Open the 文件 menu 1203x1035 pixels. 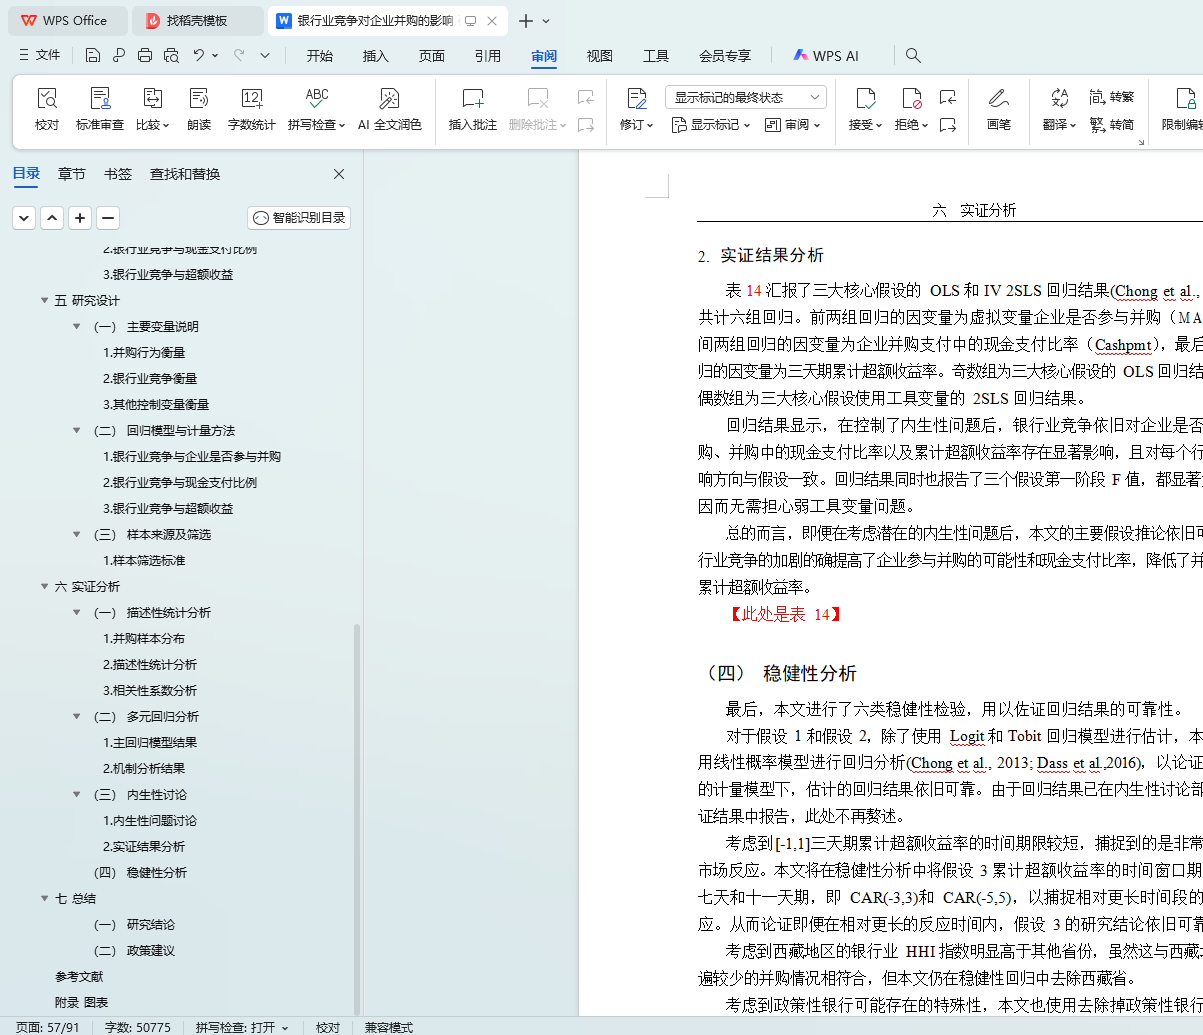pos(40,56)
